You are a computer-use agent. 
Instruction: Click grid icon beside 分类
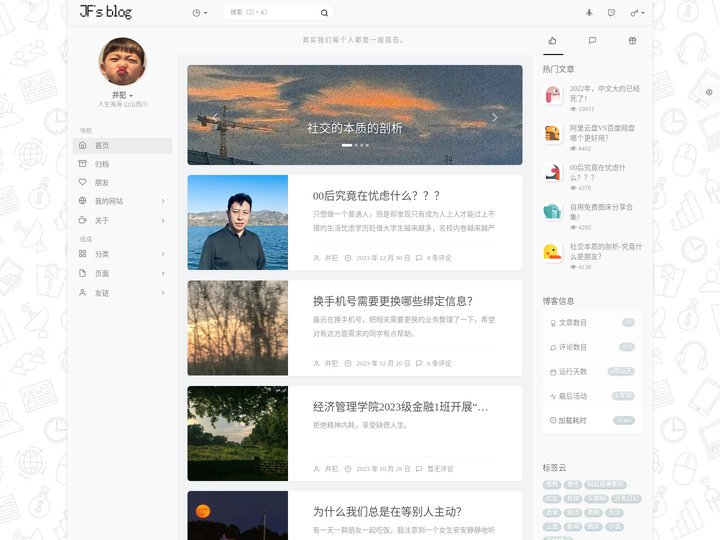[x=83, y=253]
